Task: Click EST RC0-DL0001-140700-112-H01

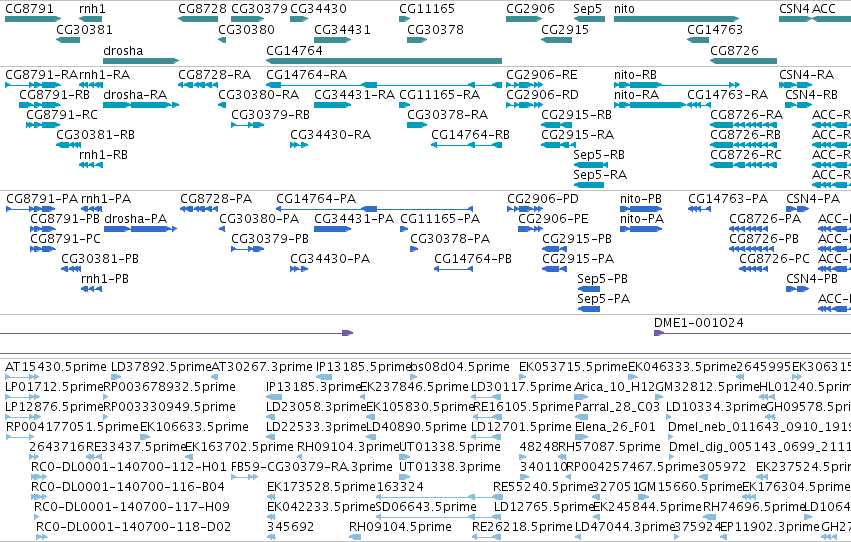Action: tap(129, 467)
